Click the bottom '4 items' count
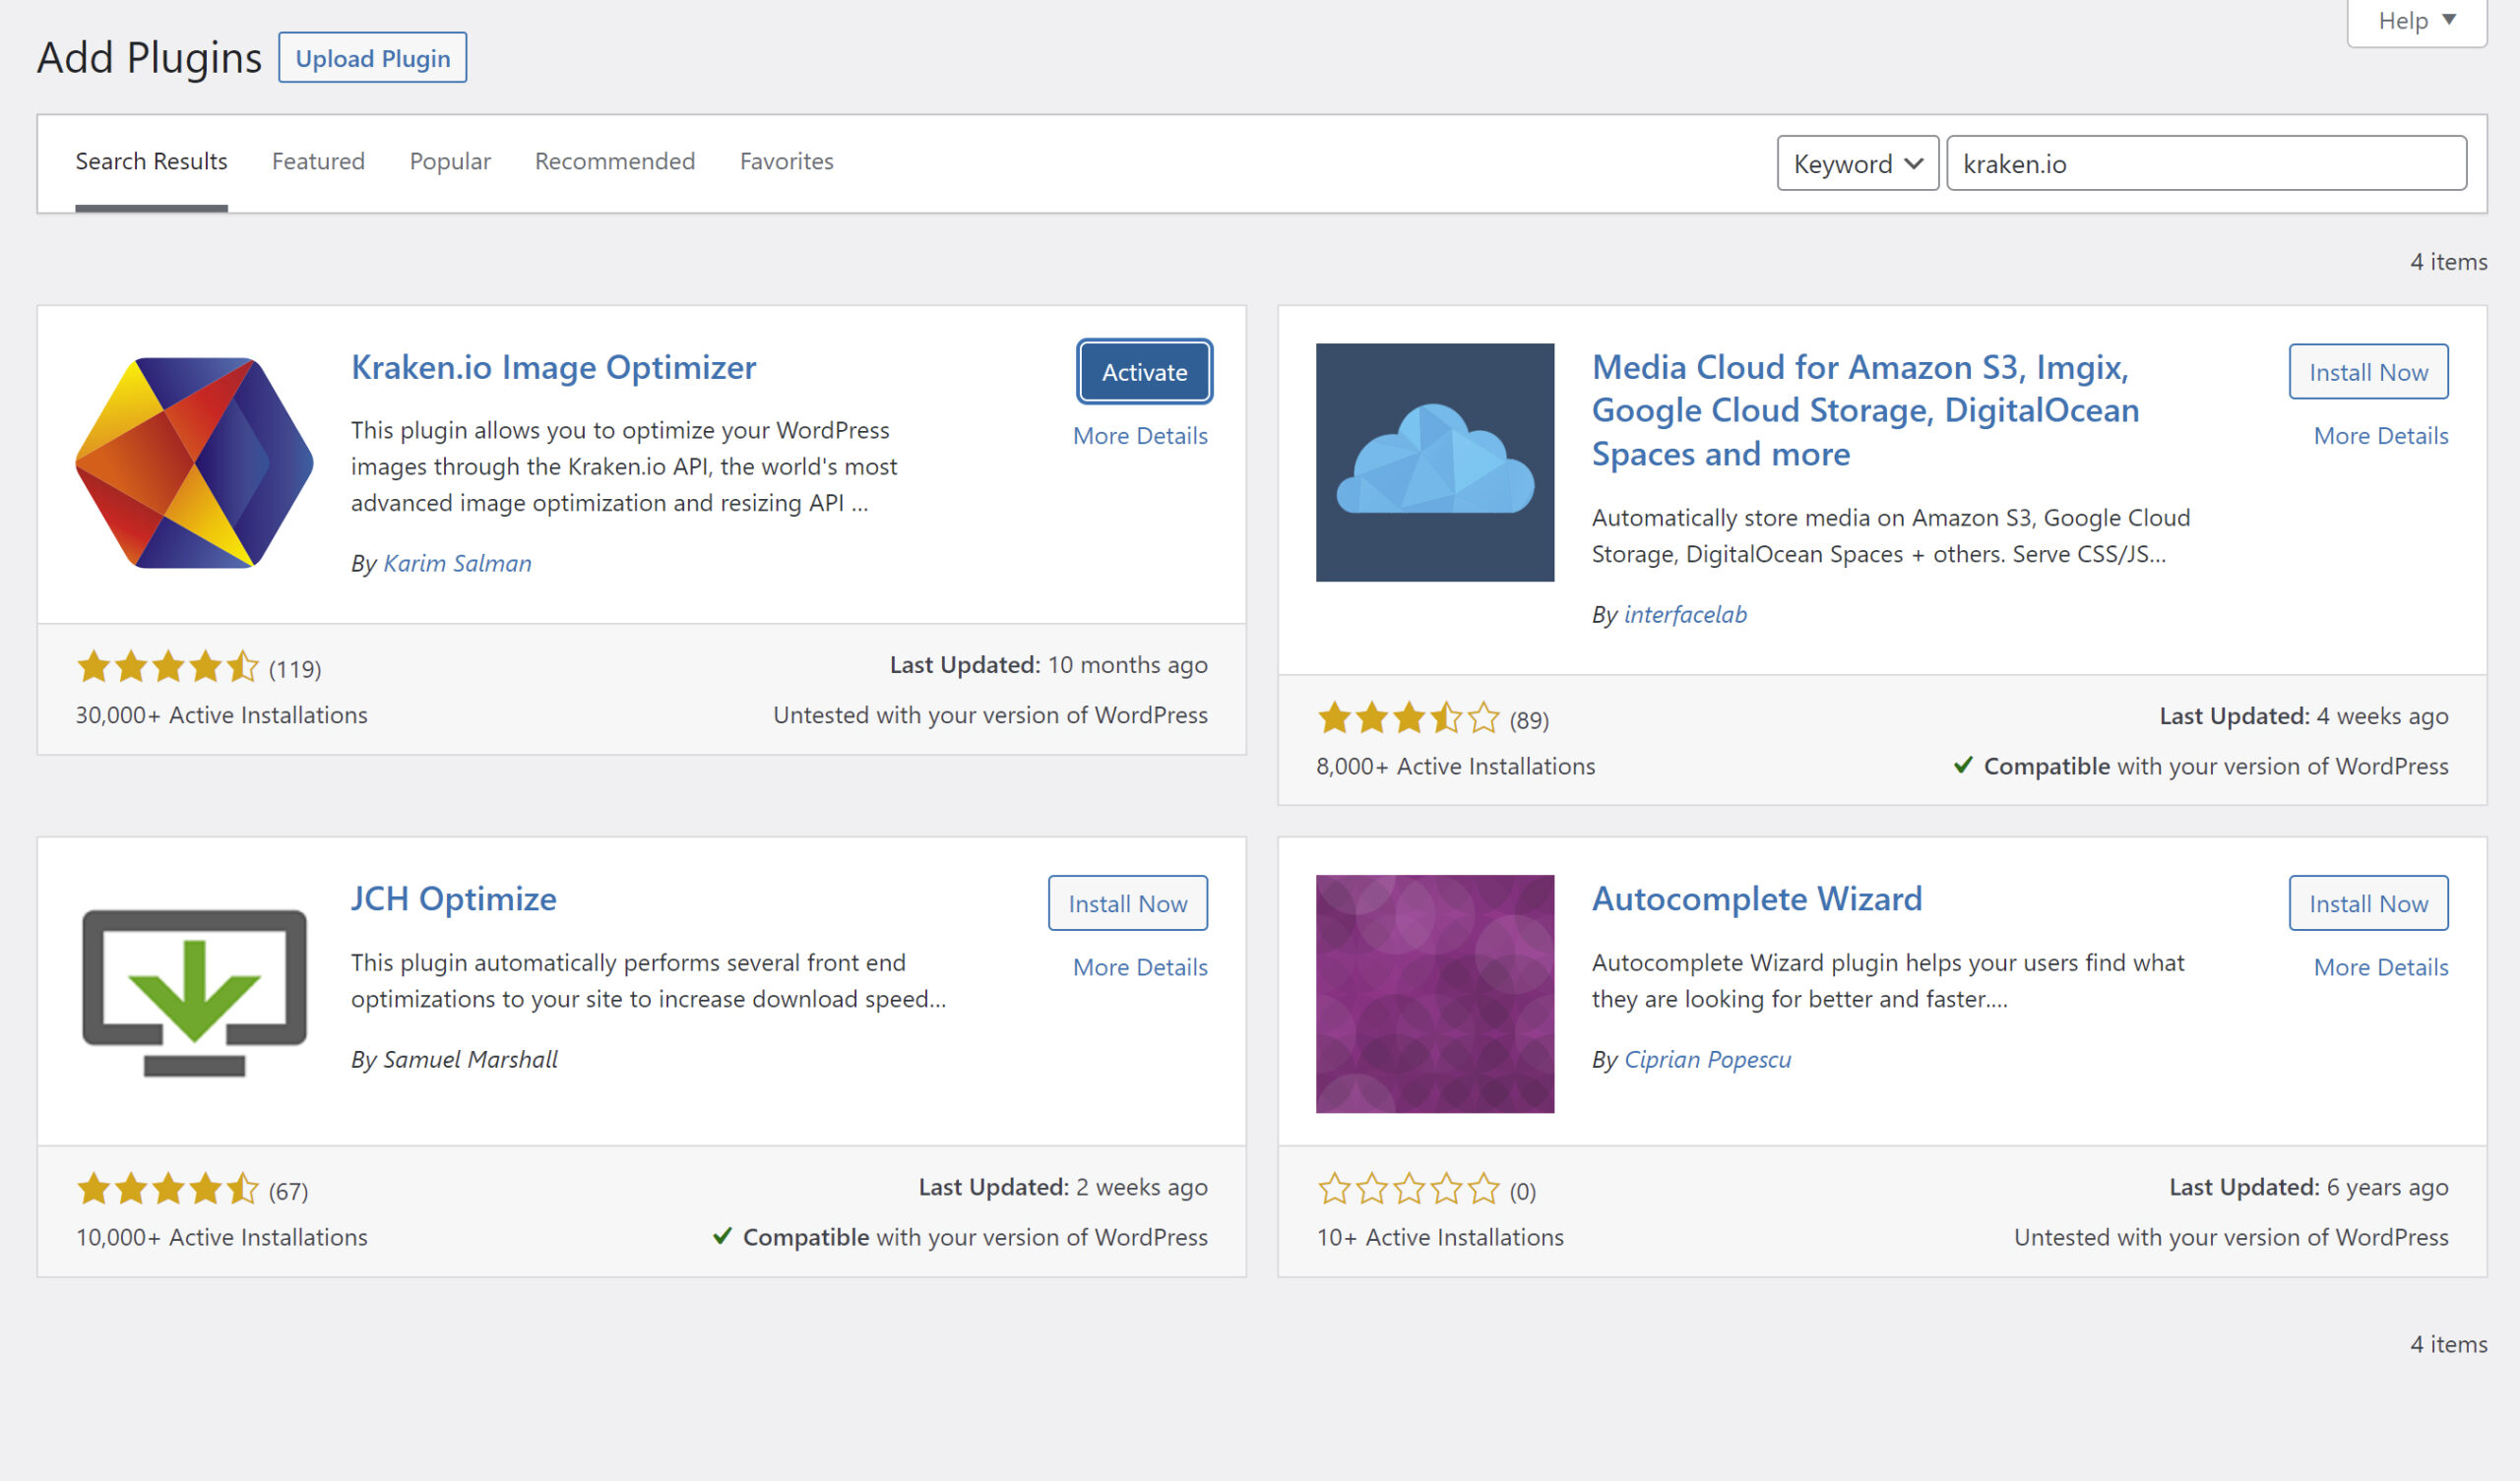 pos(2448,1344)
